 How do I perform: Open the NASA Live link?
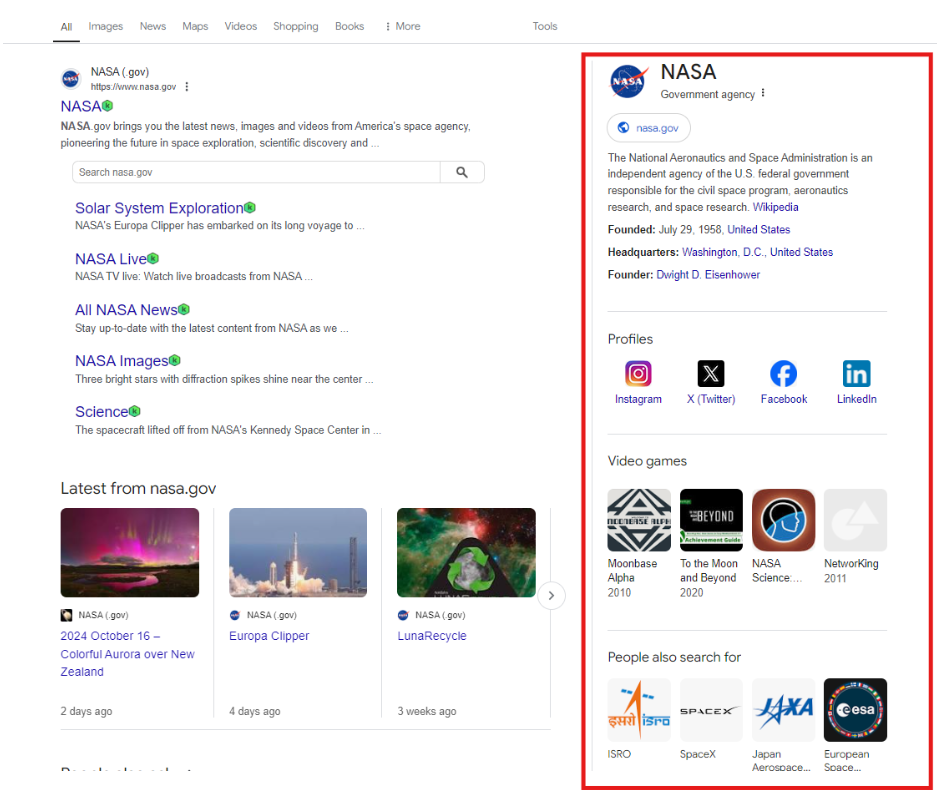111,259
